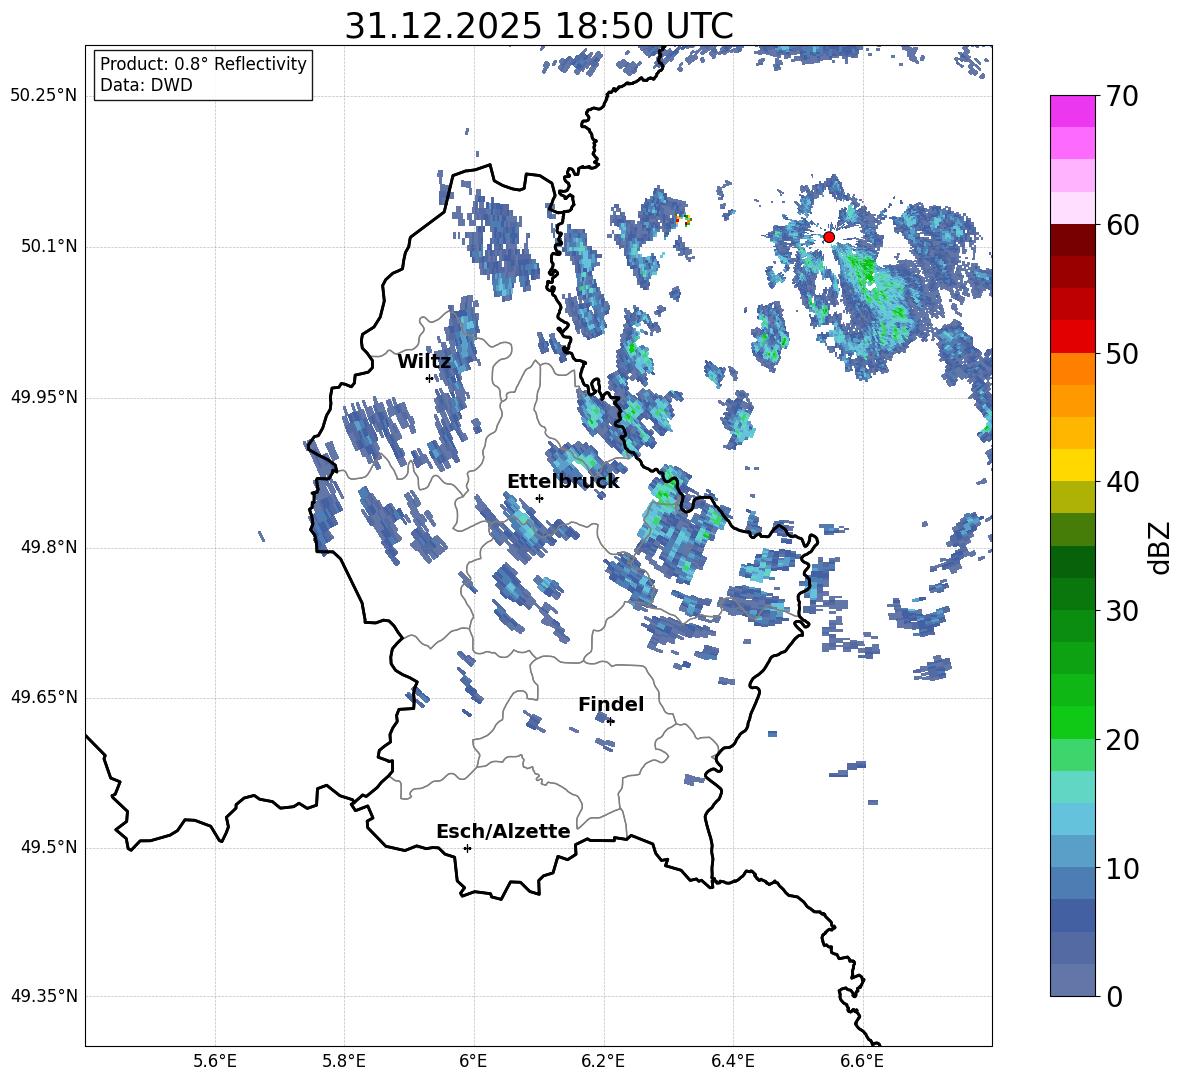Click the 0 tick label on colorbar

click(1114, 996)
